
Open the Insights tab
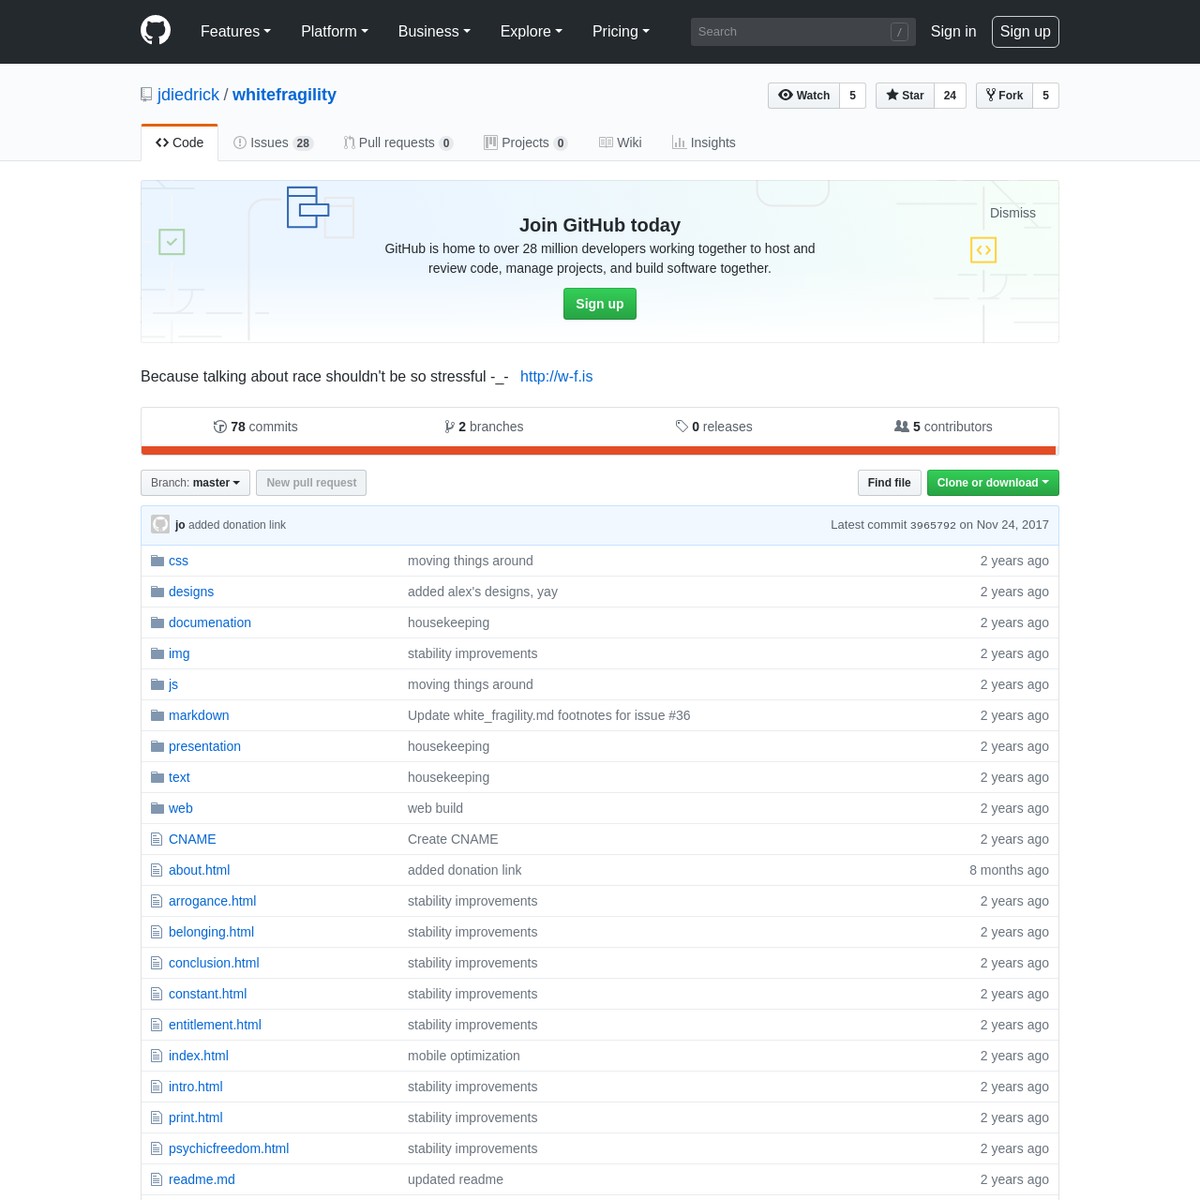pos(704,143)
